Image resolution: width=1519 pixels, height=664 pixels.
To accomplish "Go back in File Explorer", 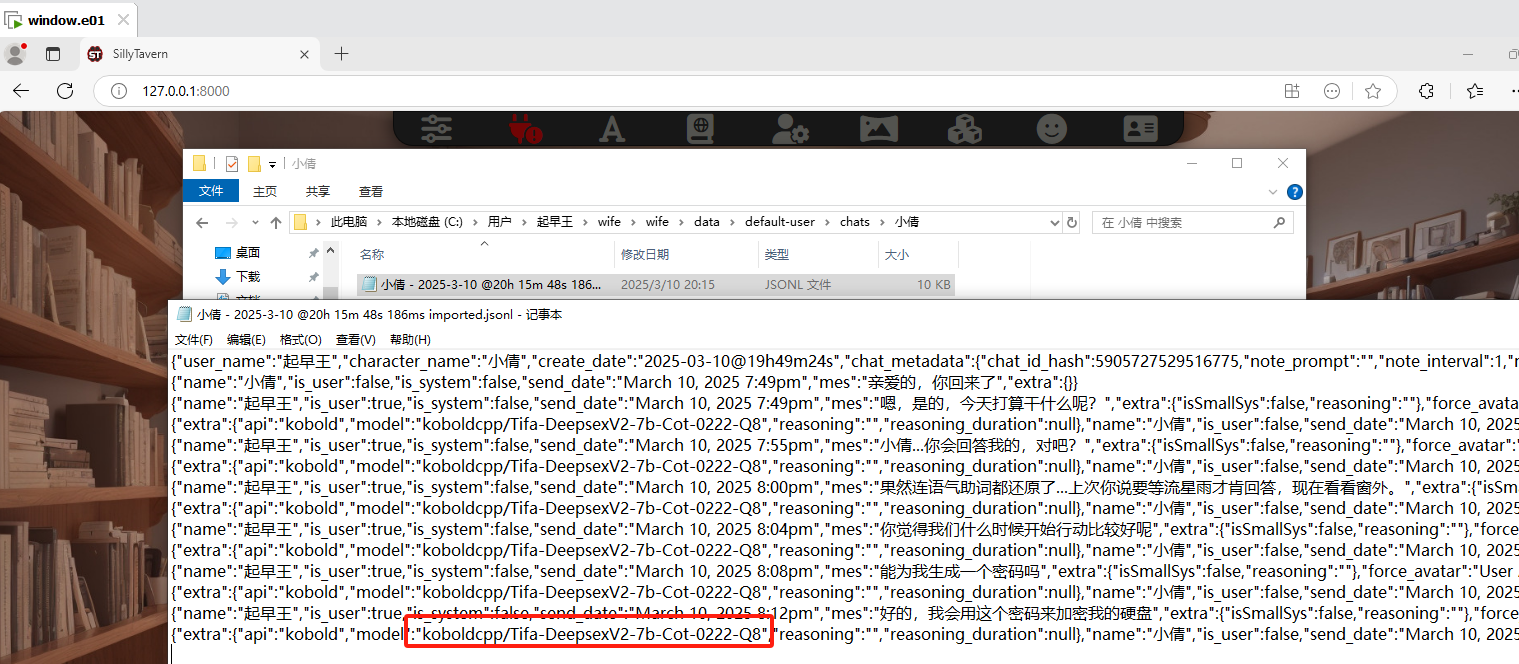I will (202, 222).
